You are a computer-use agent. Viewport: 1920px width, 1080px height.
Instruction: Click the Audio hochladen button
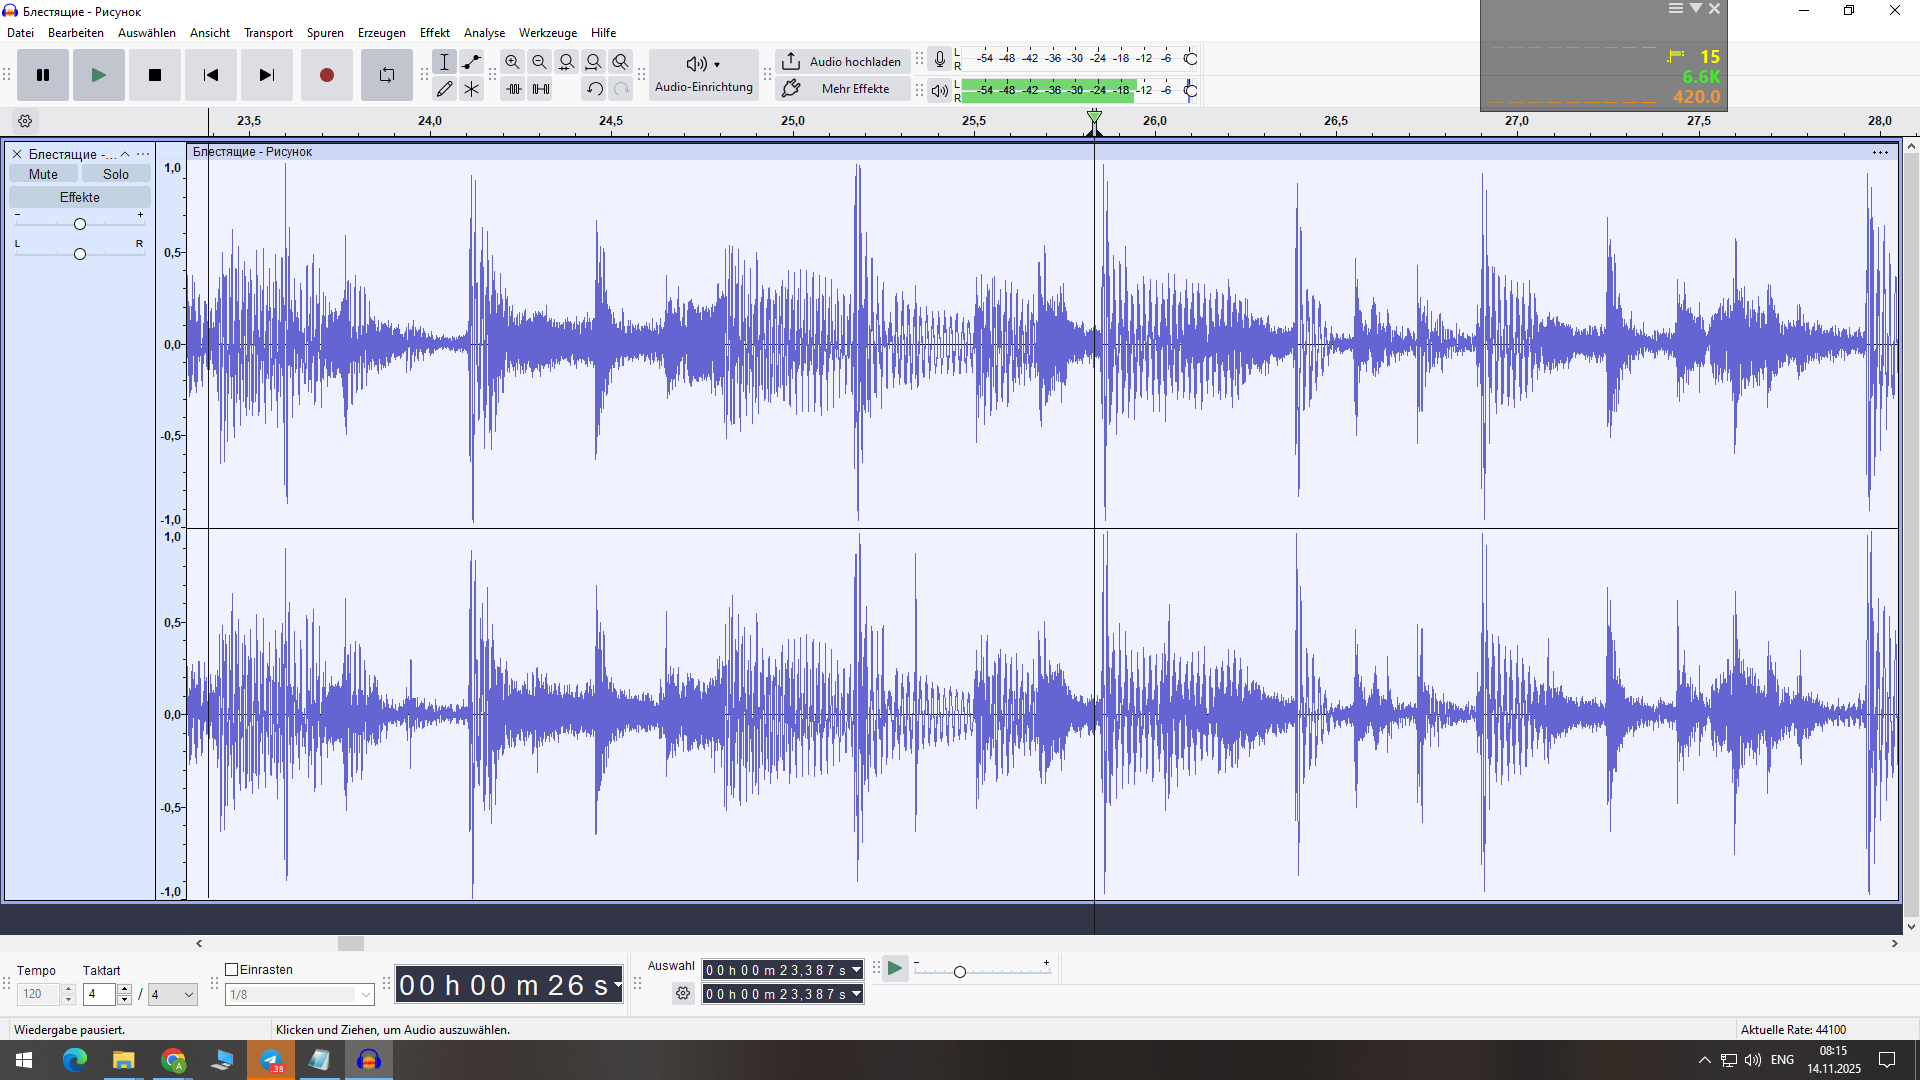tap(843, 62)
